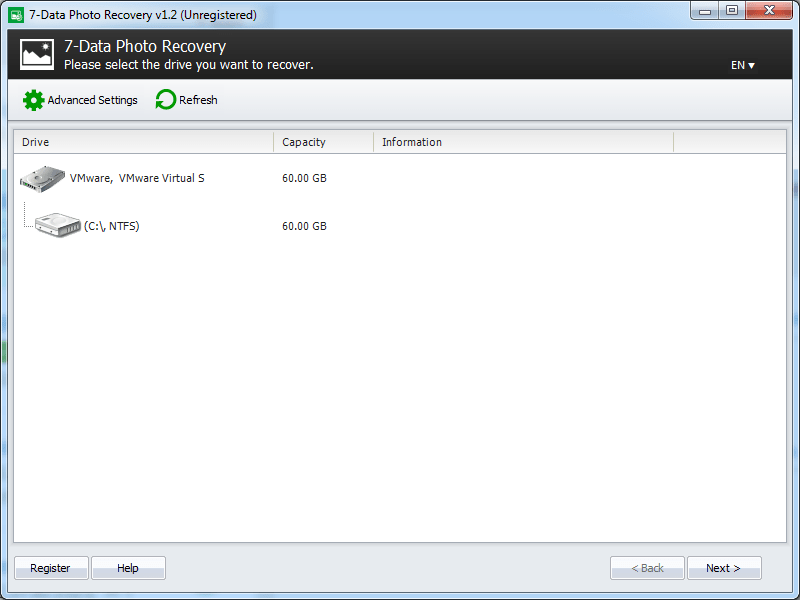Screen dimensions: 800x600
Task: Open Help
Action: point(128,567)
